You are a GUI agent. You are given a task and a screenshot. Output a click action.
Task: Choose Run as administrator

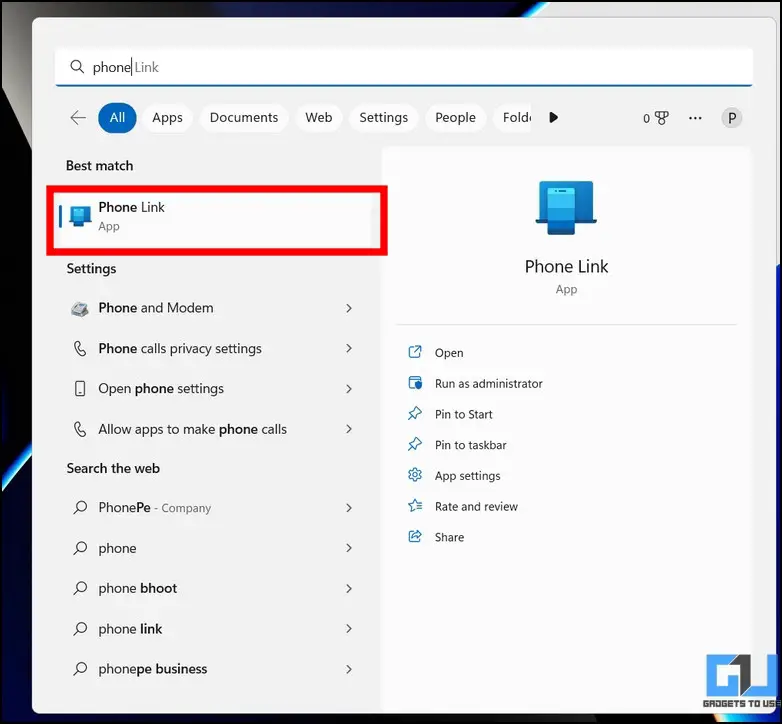pos(488,383)
